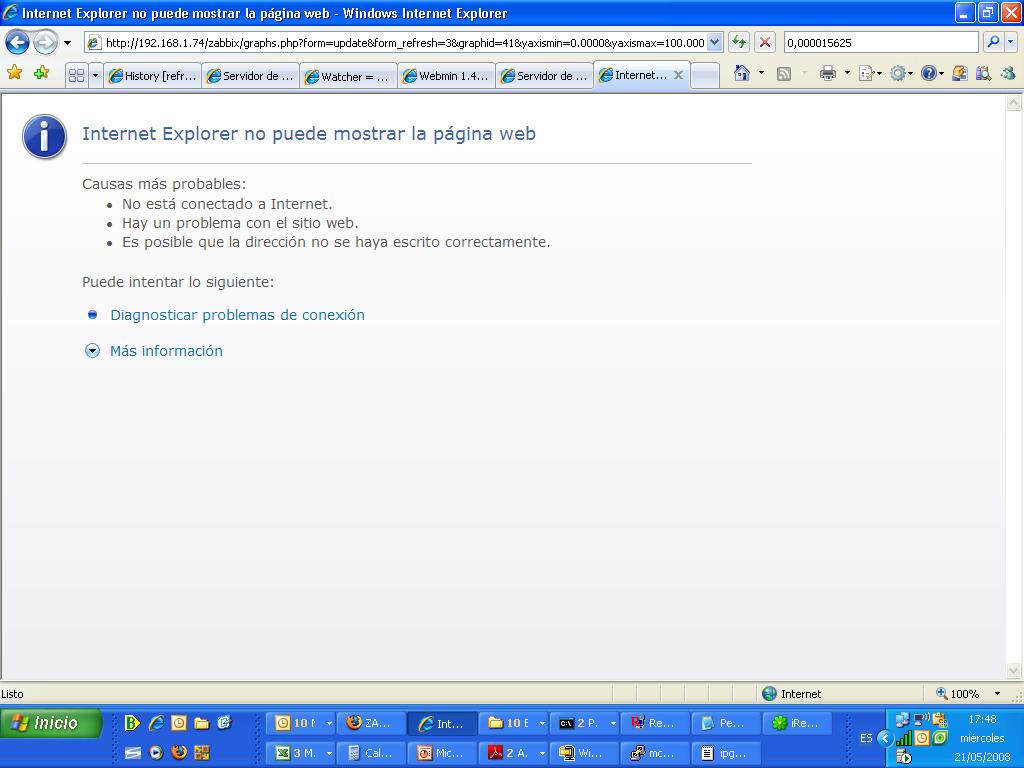
Task: Go back using the Back arrow button
Action: (17, 43)
